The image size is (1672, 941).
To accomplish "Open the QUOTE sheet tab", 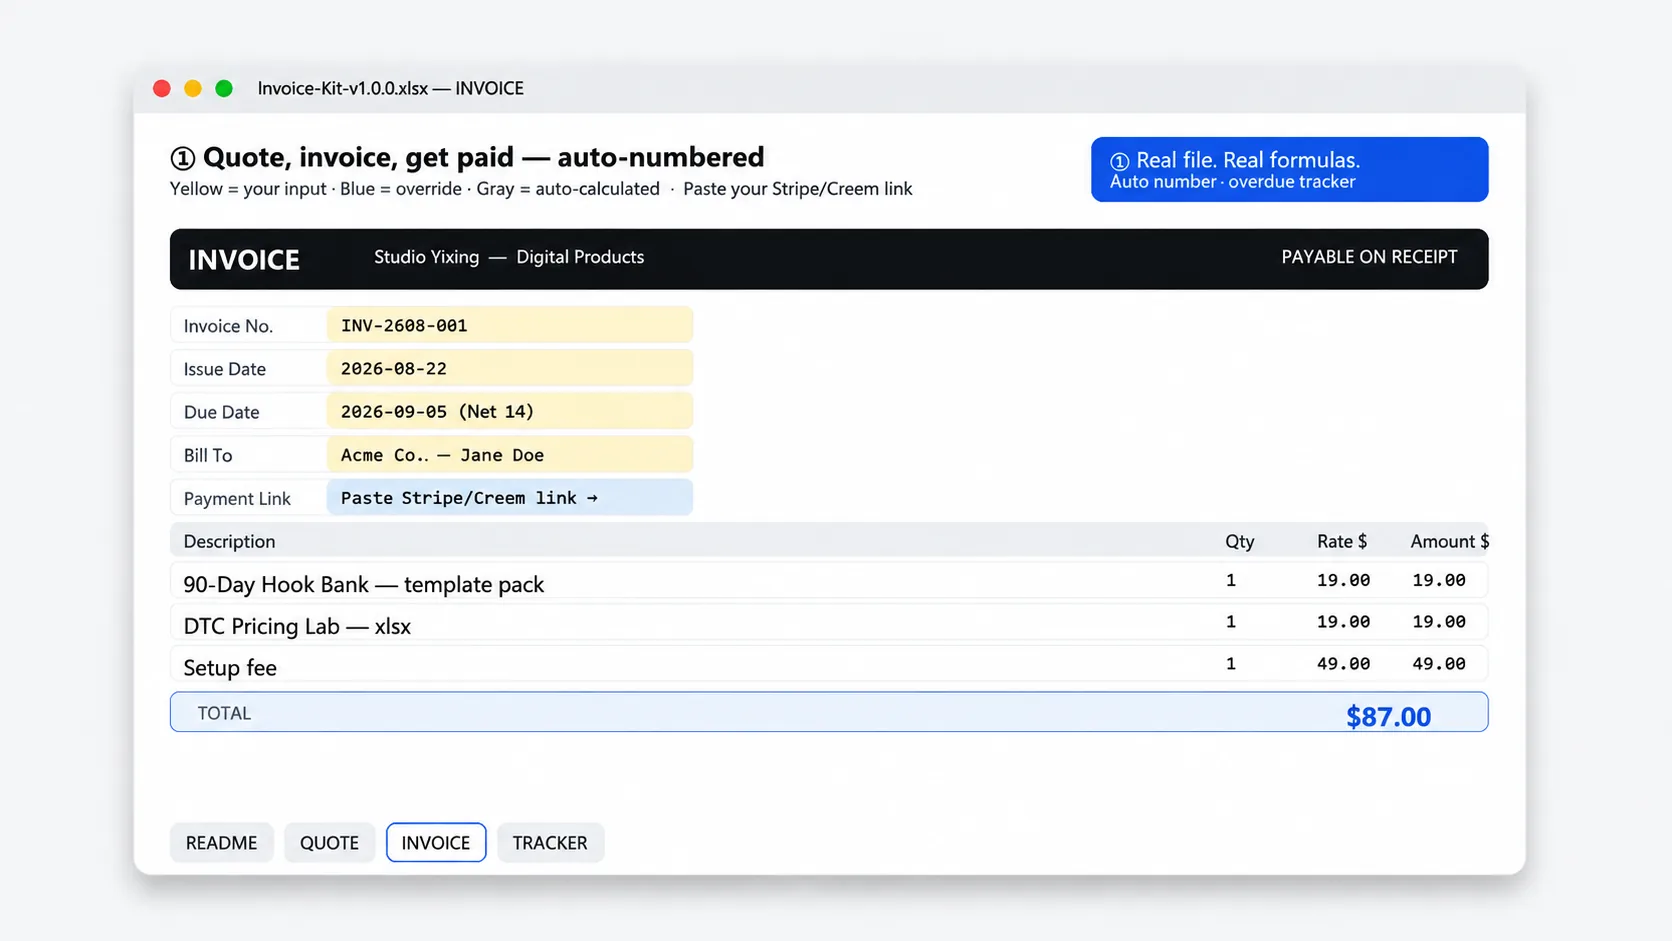I will click(329, 842).
